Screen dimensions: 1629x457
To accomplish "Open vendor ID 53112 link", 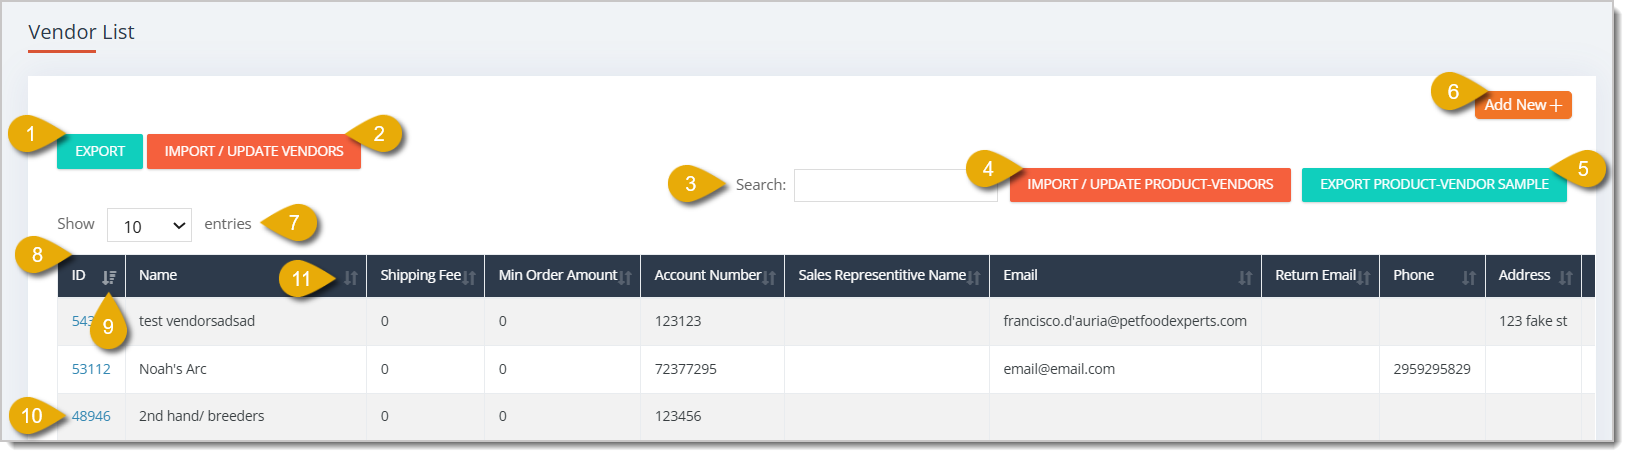I will [91, 369].
